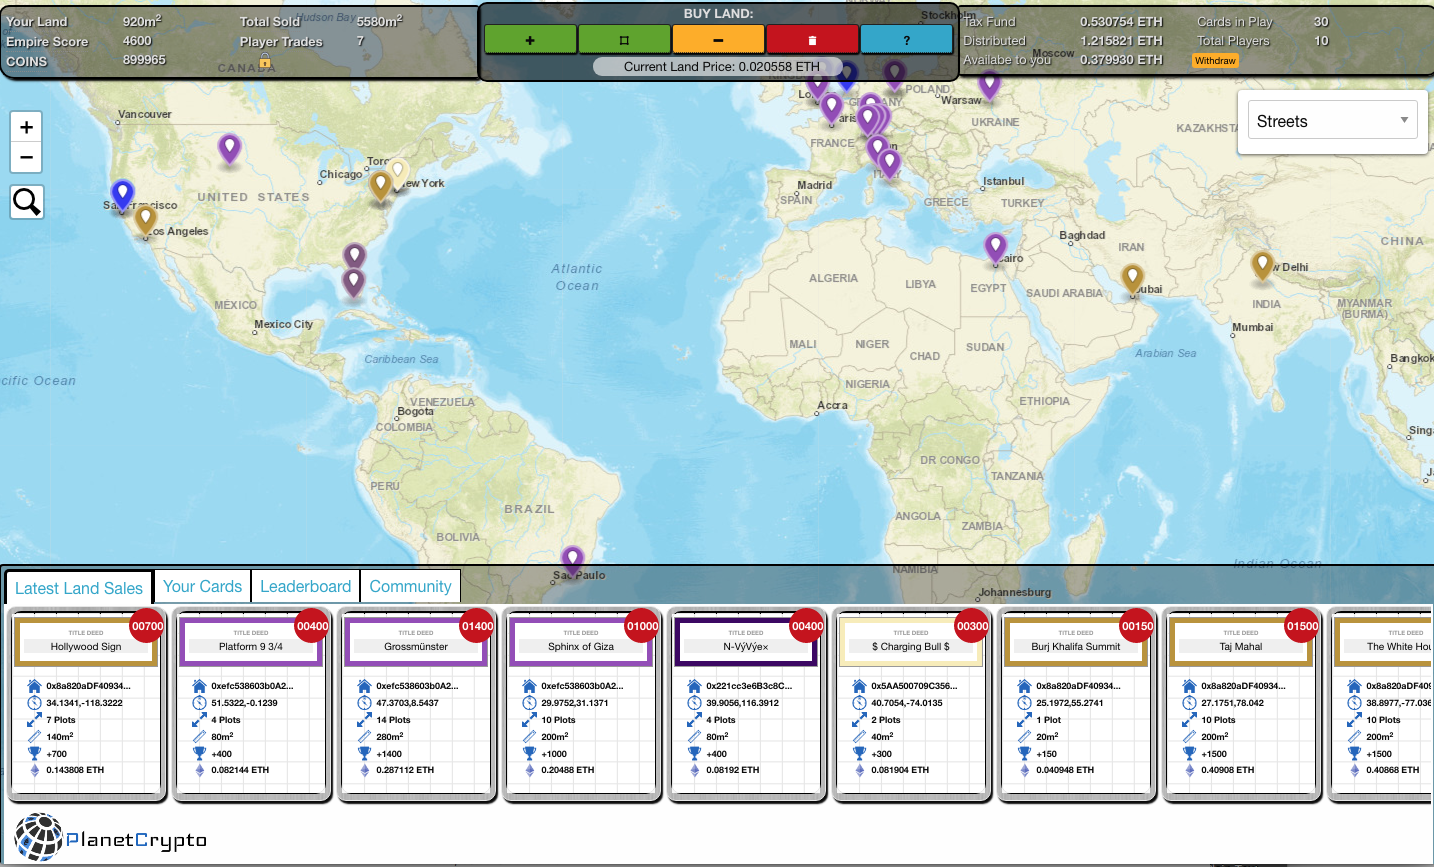Click price 0.081904 ETH on Charging Bull card
The width and height of the screenshot is (1434, 867).
coord(900,770)
